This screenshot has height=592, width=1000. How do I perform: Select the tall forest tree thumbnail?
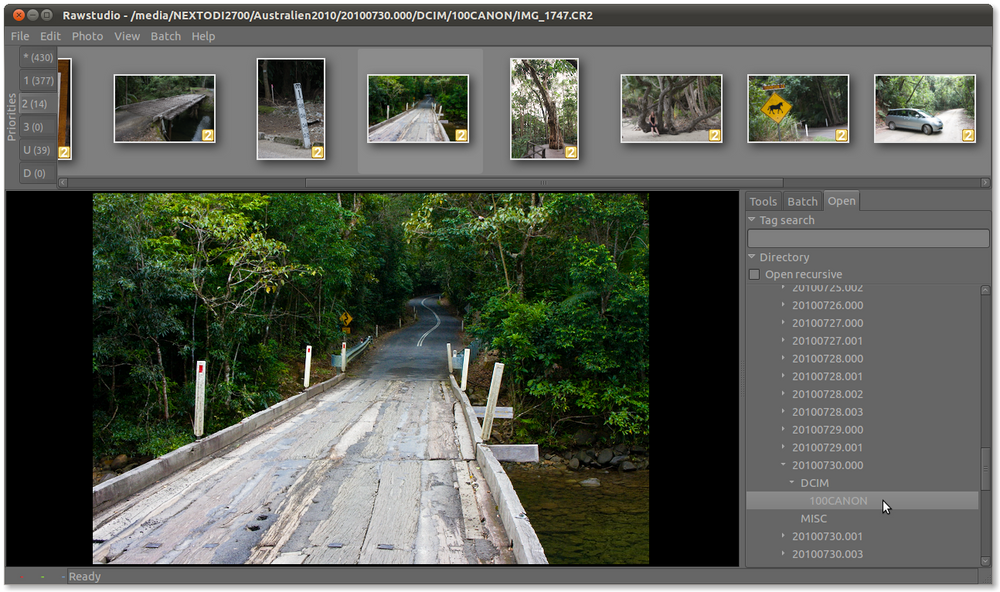[x=545, y=108]
